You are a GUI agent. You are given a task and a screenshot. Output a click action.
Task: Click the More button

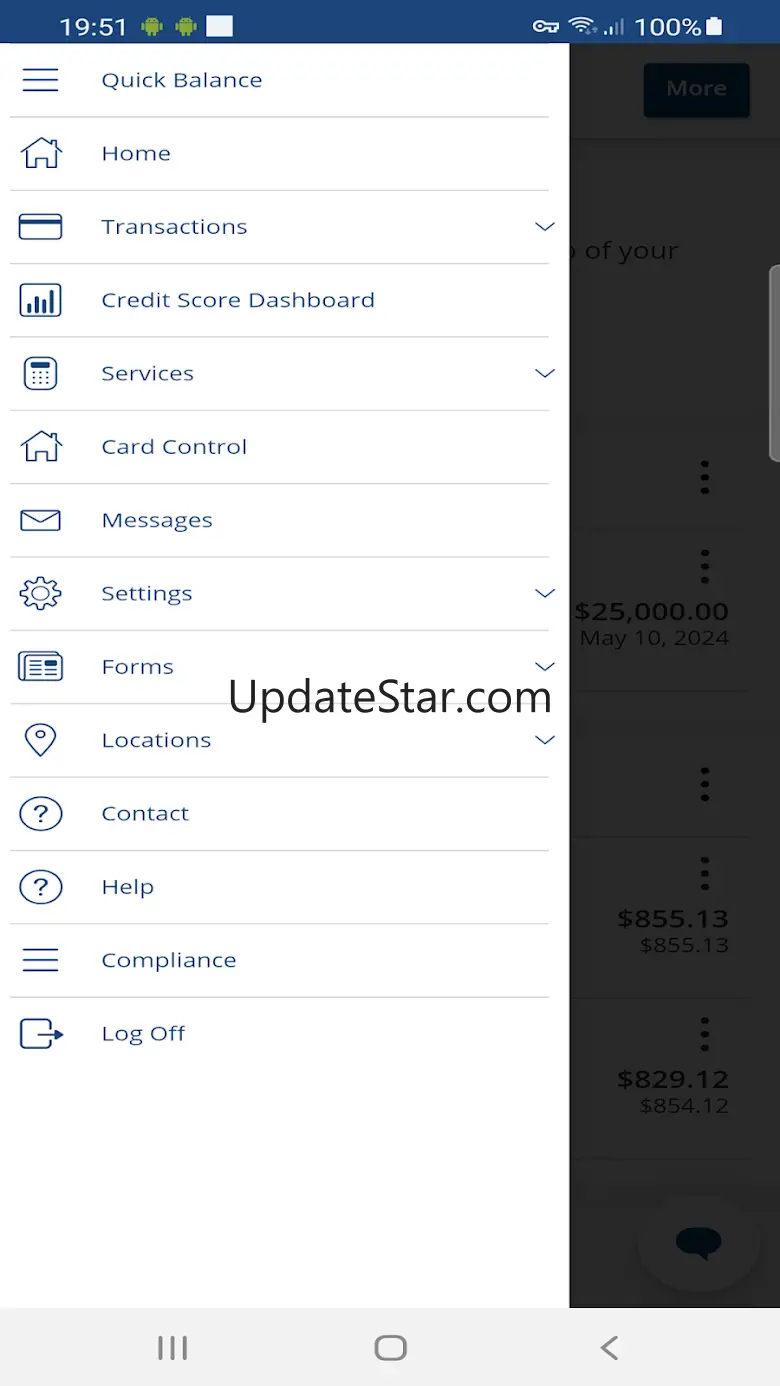coord(697,89)
